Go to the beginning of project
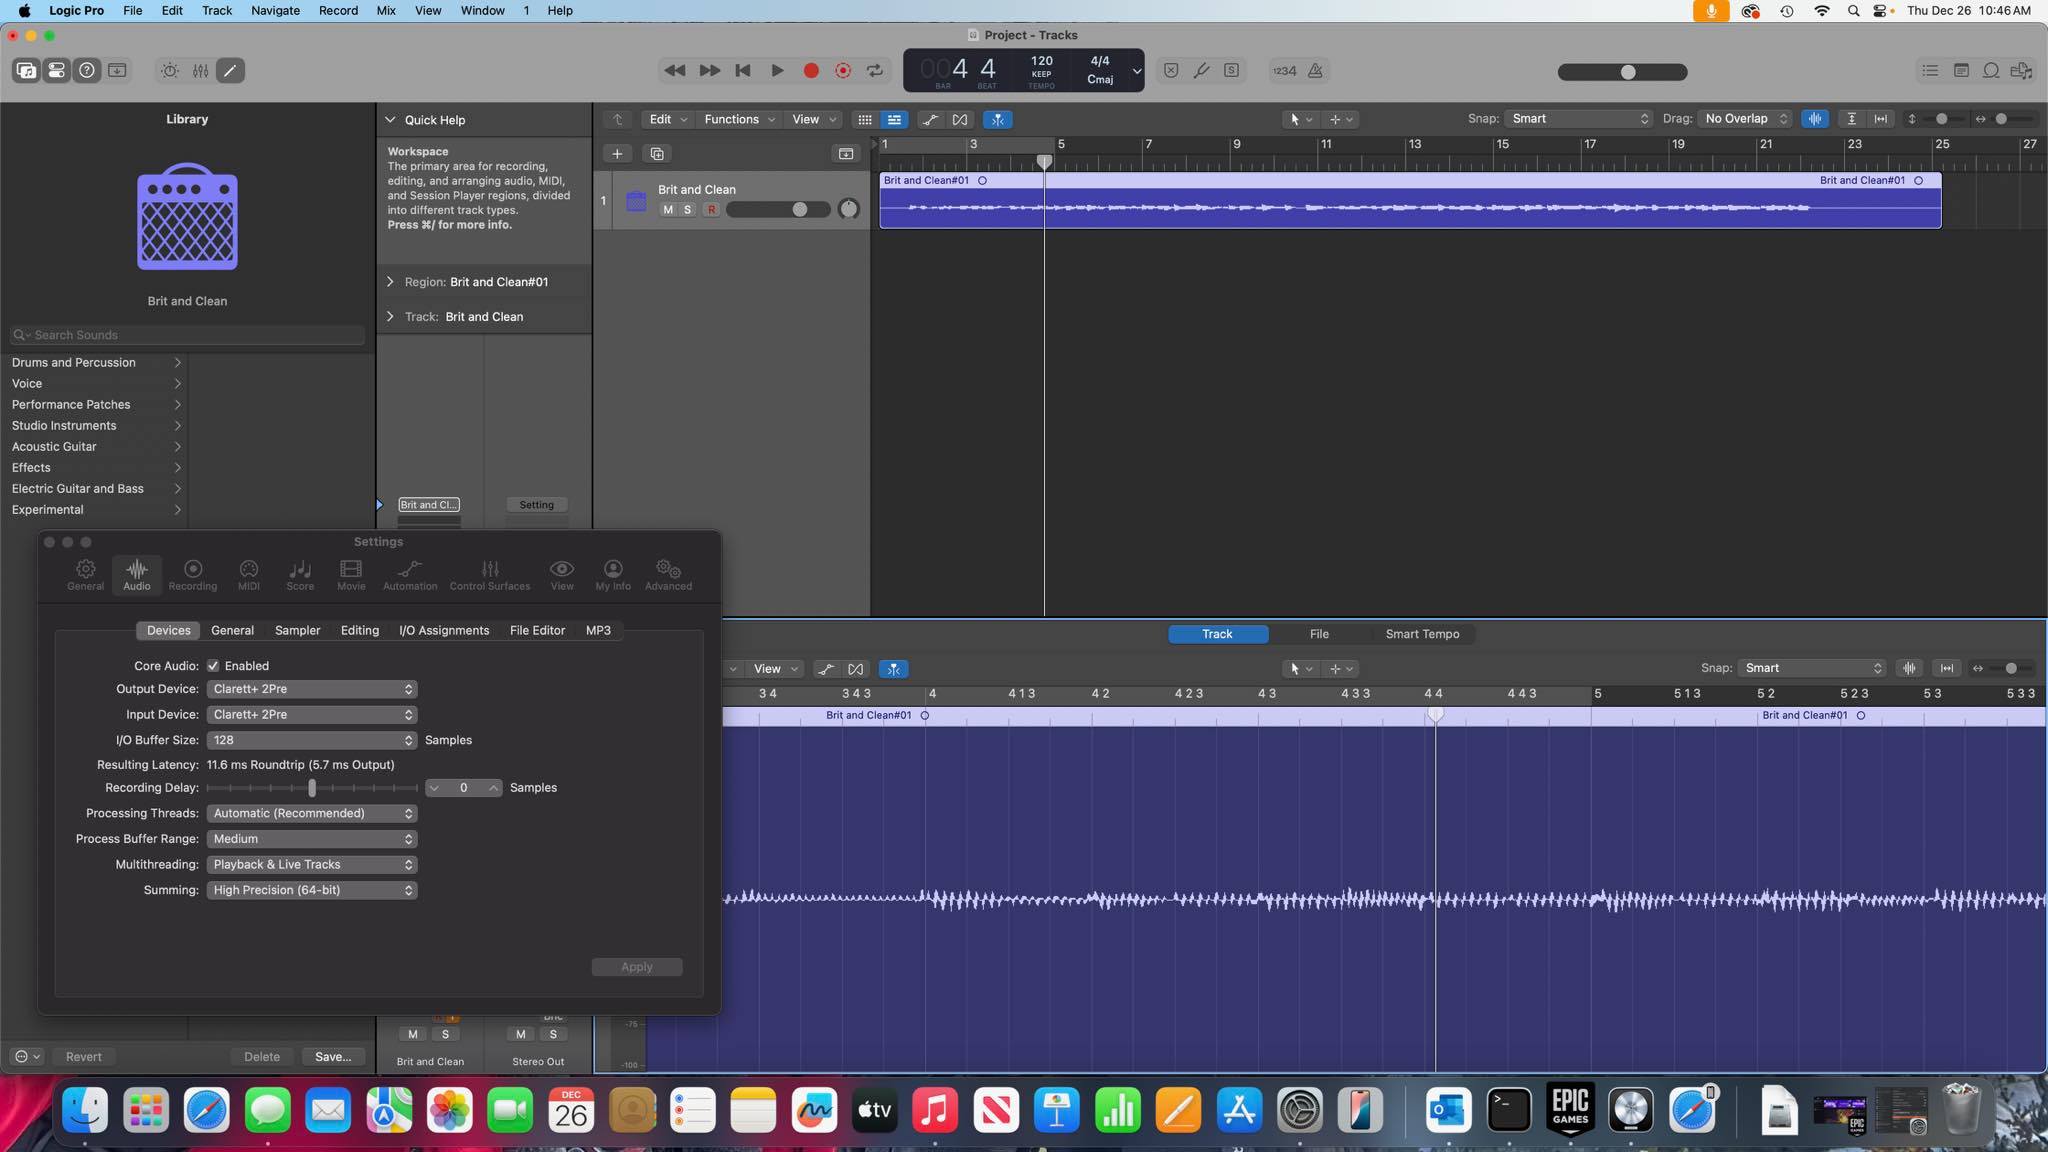2048x1152 pixels. click(x=743, y=71)
